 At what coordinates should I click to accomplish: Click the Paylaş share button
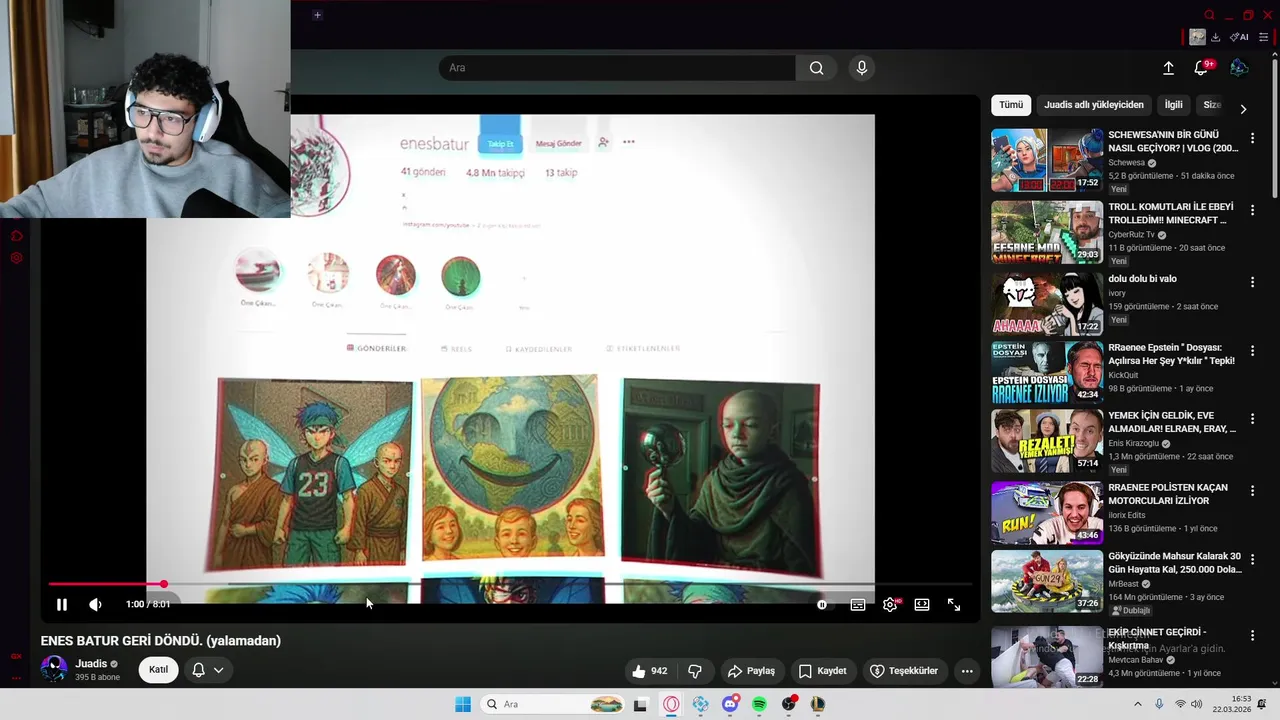751,671
